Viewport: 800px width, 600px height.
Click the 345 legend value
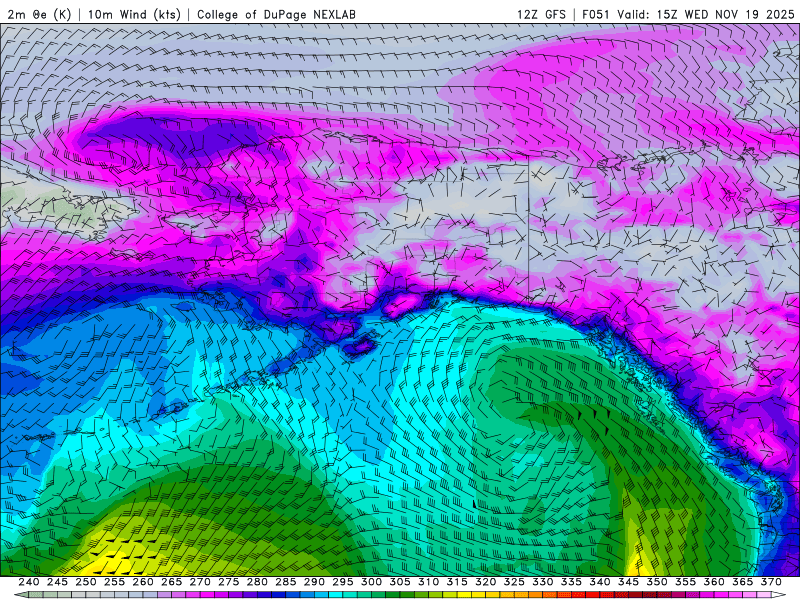click(x=629, y=582)
